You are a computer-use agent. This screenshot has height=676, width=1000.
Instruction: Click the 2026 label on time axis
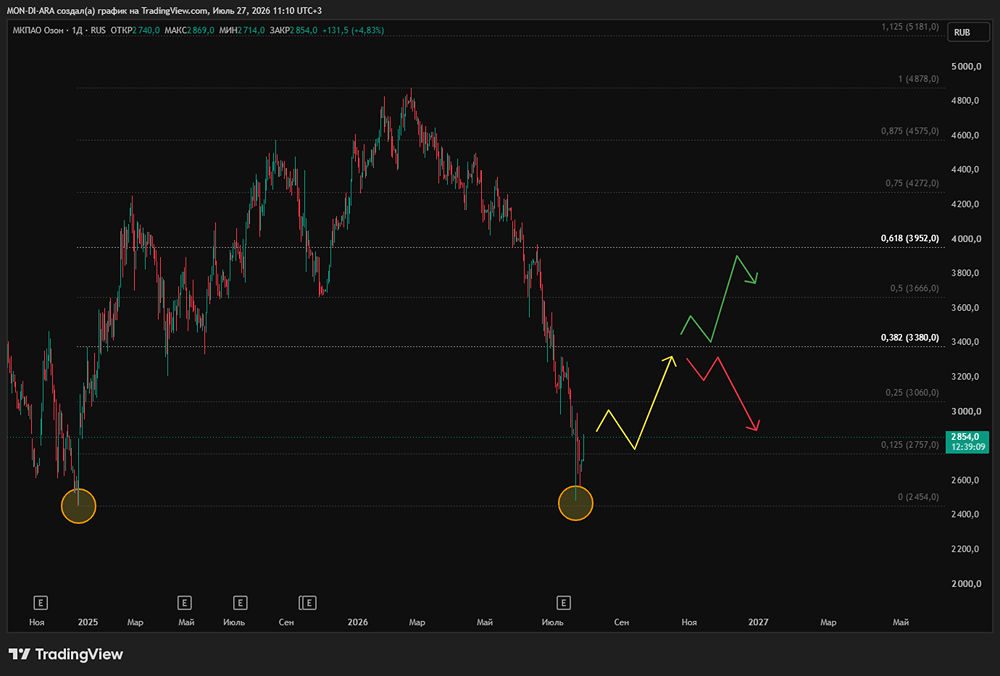click(358, 622)
